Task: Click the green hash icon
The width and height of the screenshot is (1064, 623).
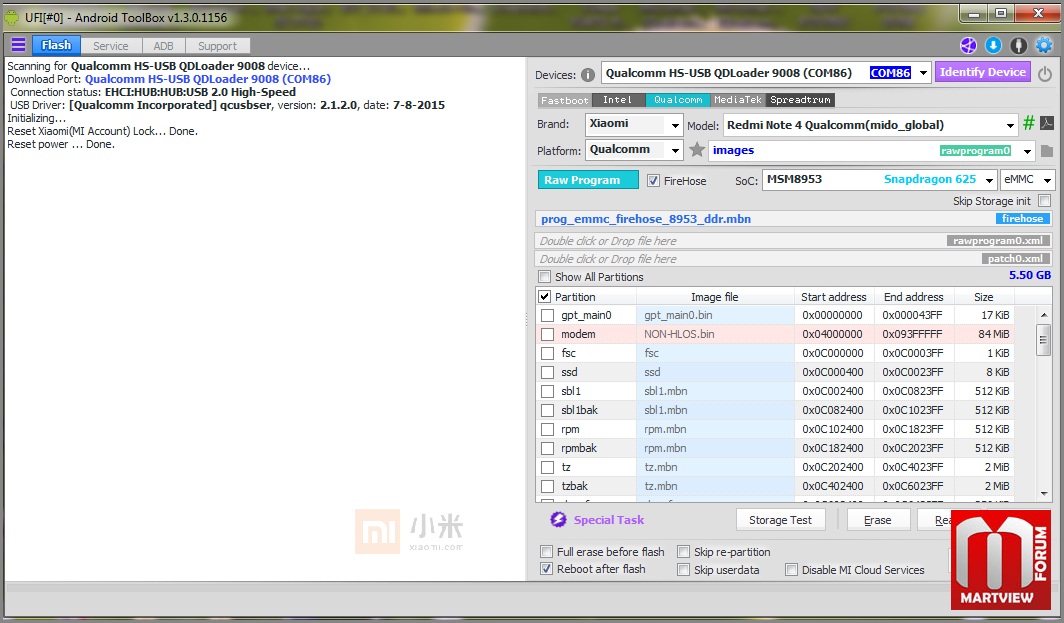Action: 1029,123
